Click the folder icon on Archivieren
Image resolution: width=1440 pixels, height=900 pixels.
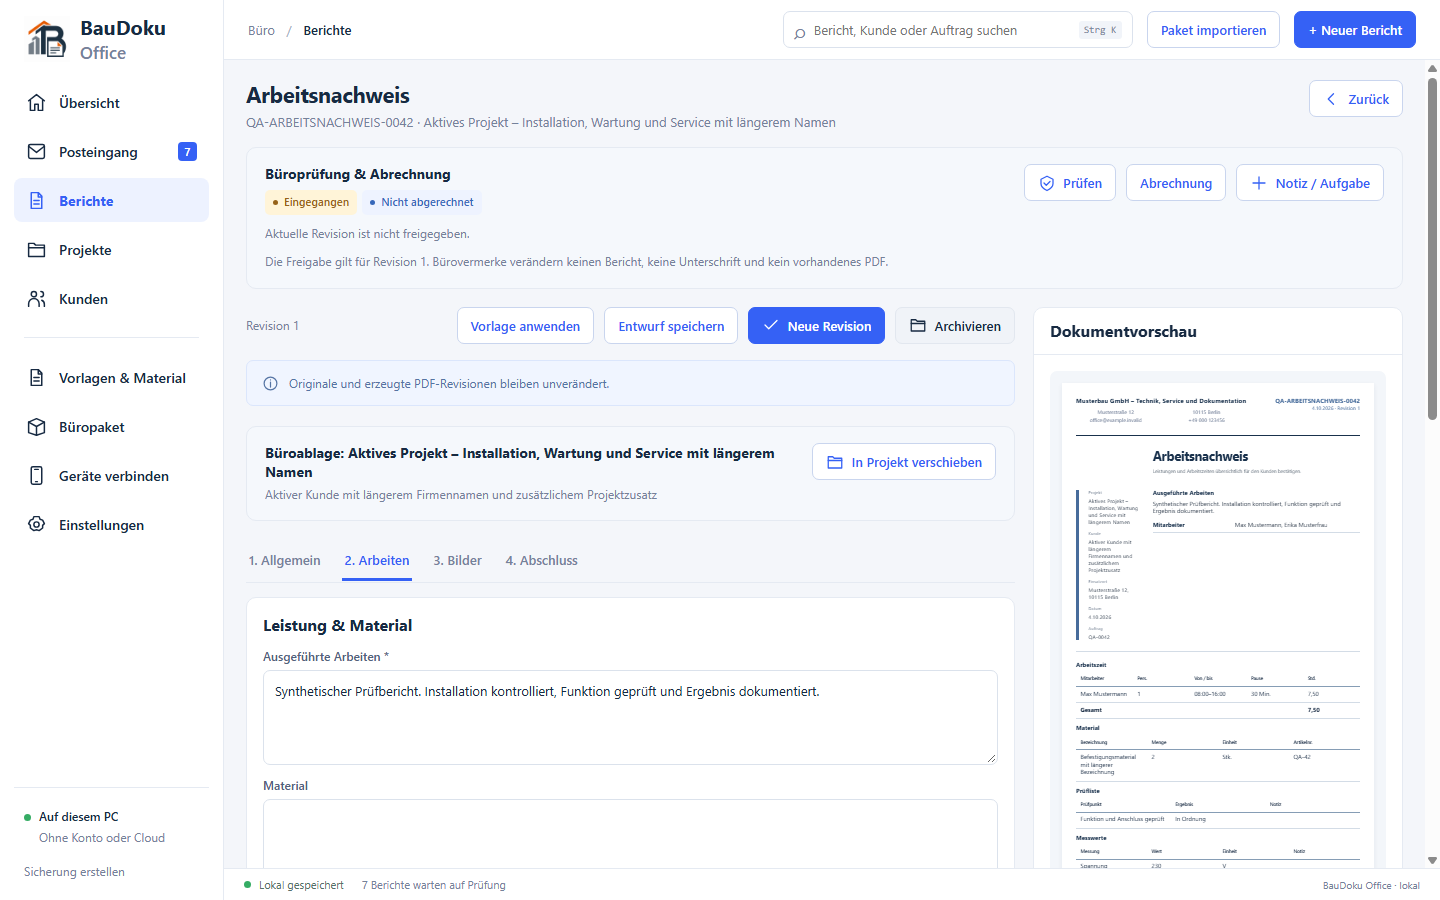click(918, 326)
